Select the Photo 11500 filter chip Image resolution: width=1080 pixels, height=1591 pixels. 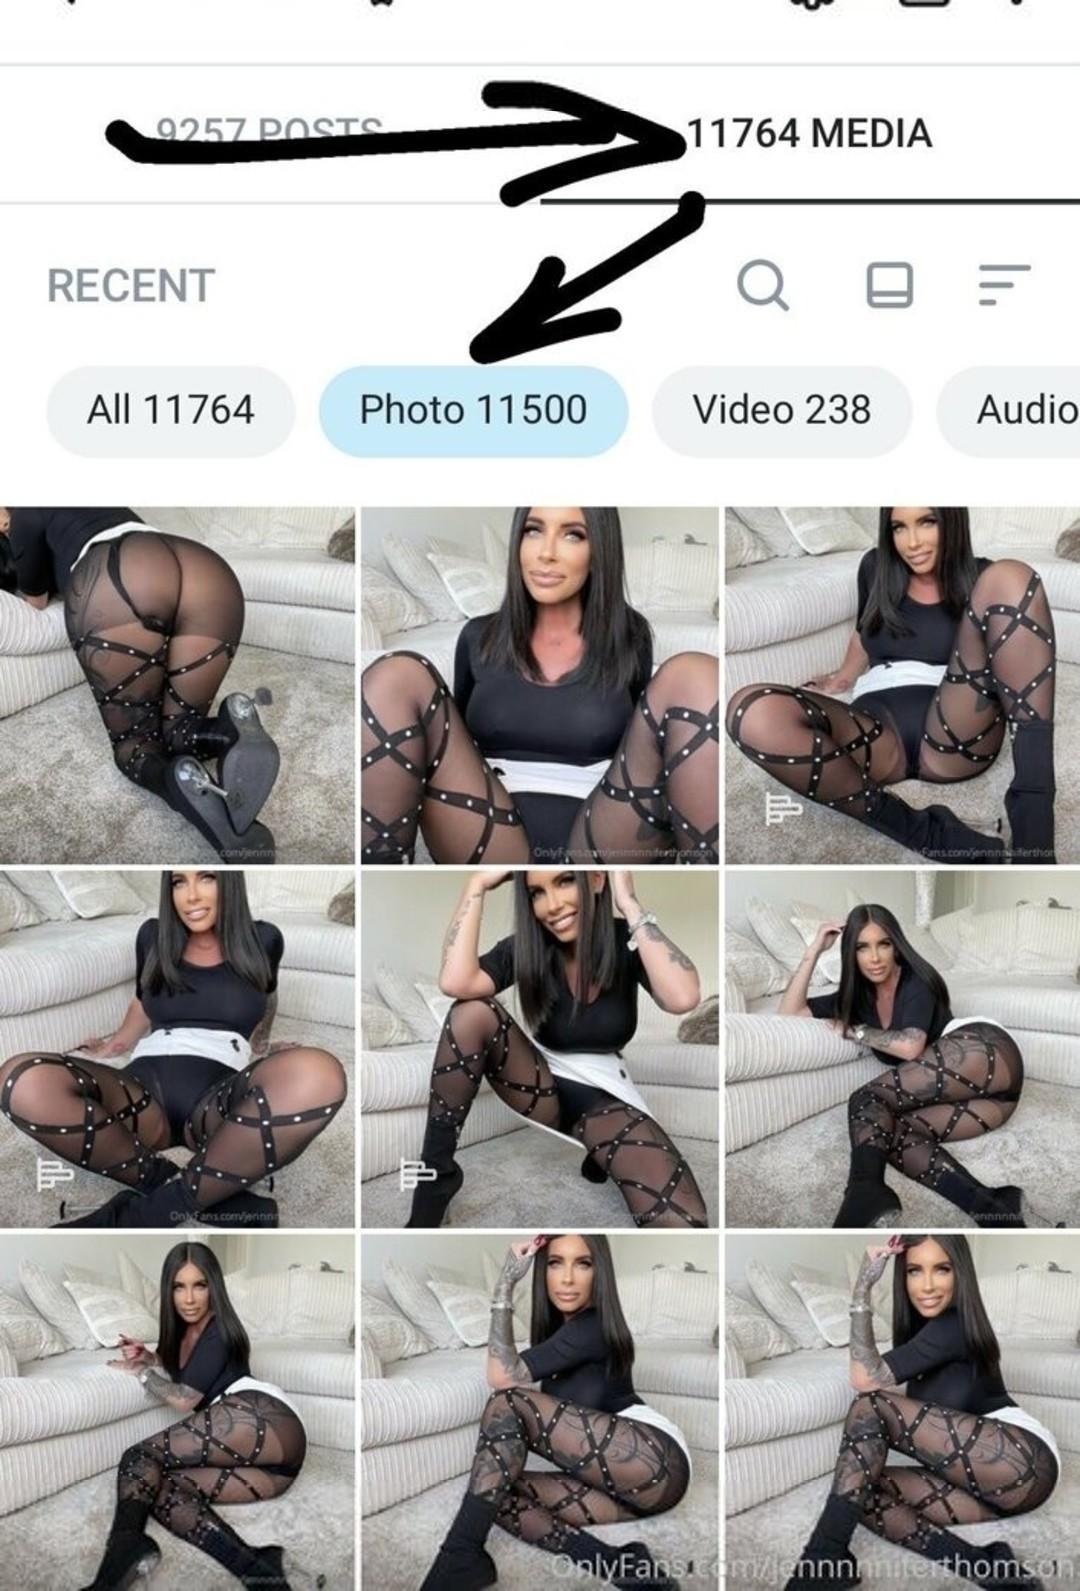coord(473,410)
